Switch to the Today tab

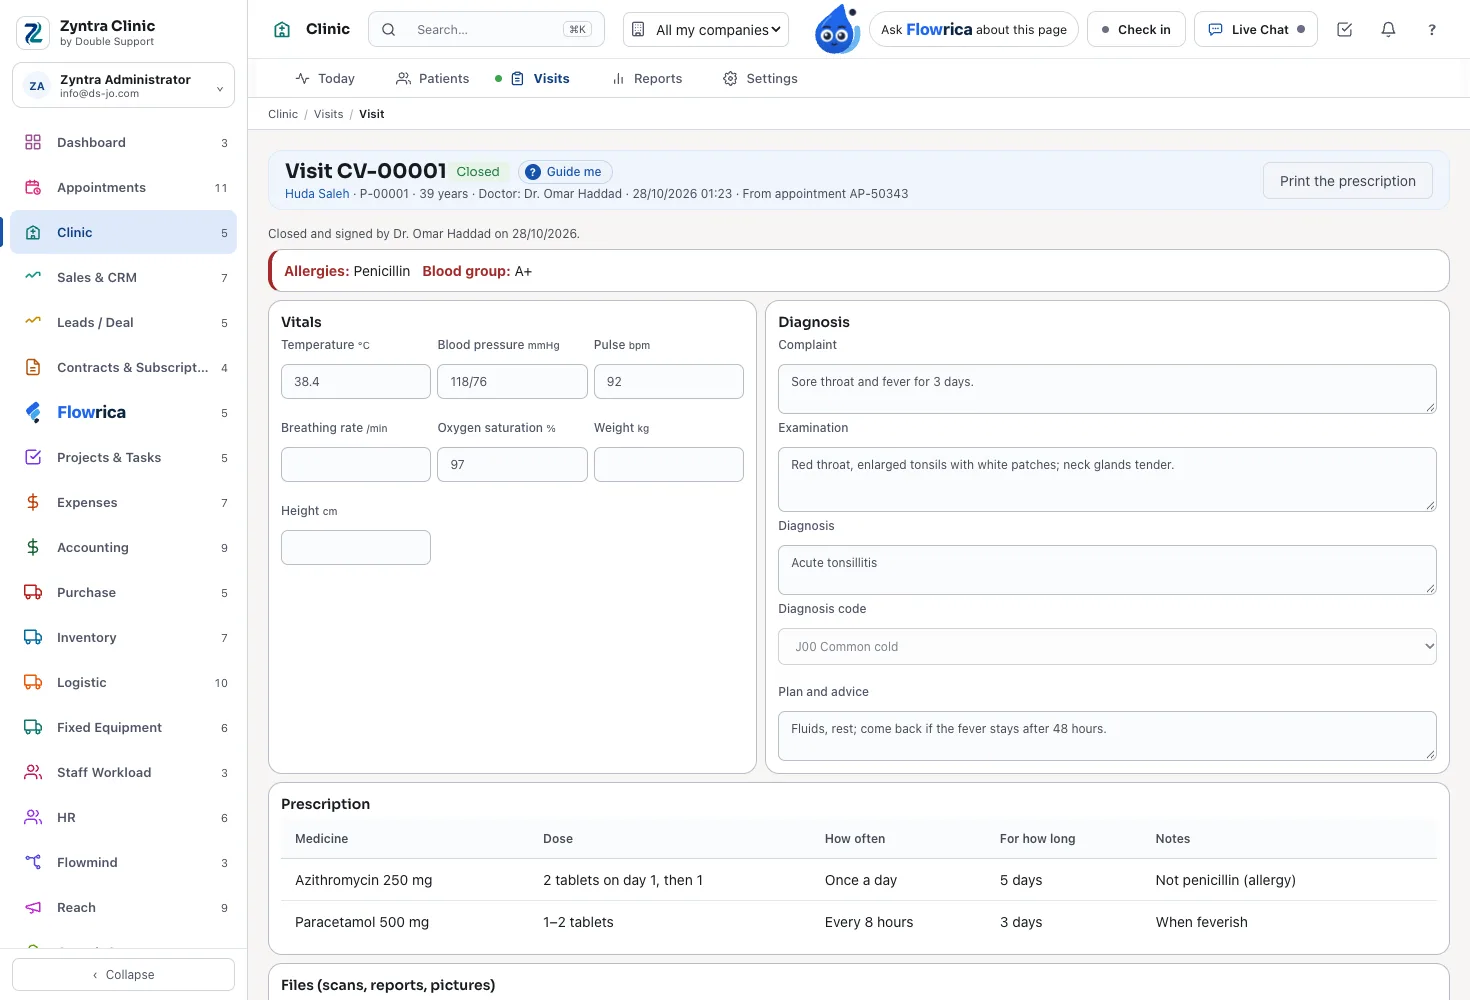(x=325, y=79)
